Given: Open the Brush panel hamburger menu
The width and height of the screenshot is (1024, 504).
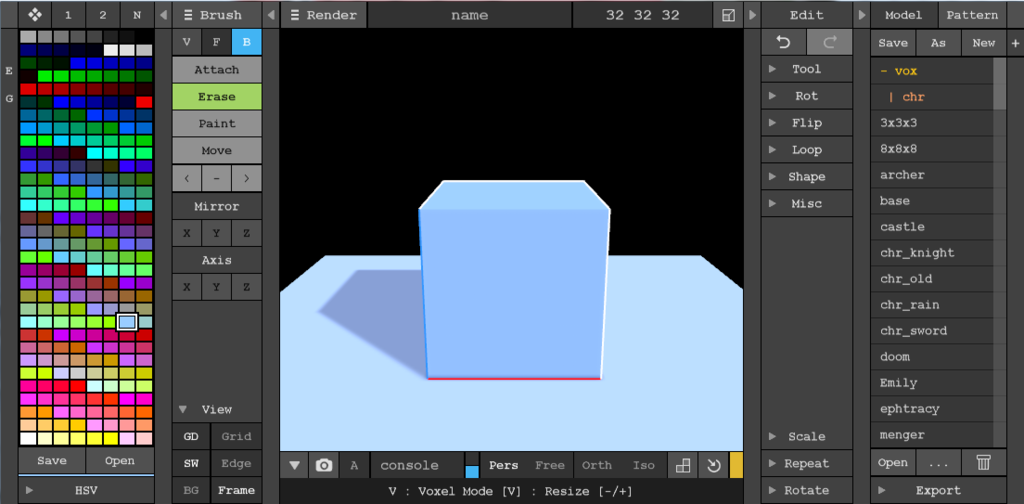Looking at the screenshot, I should click(188, 15).
